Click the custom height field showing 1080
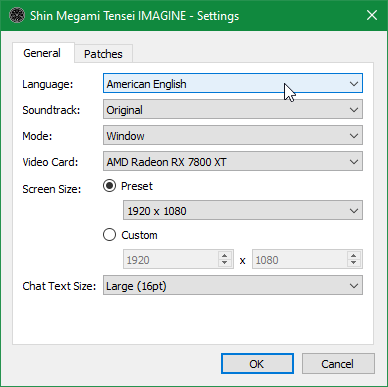388x387 pixels. coord(299,259)
